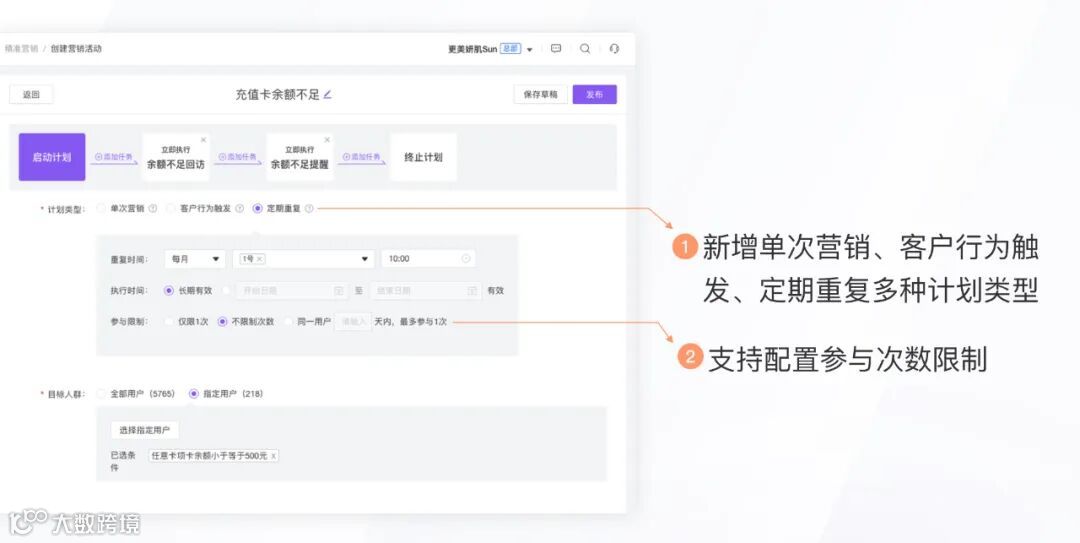Screen dimensions: 1080x543
Task: Click the 10:00 time input field
Action: tap(428, 258)
